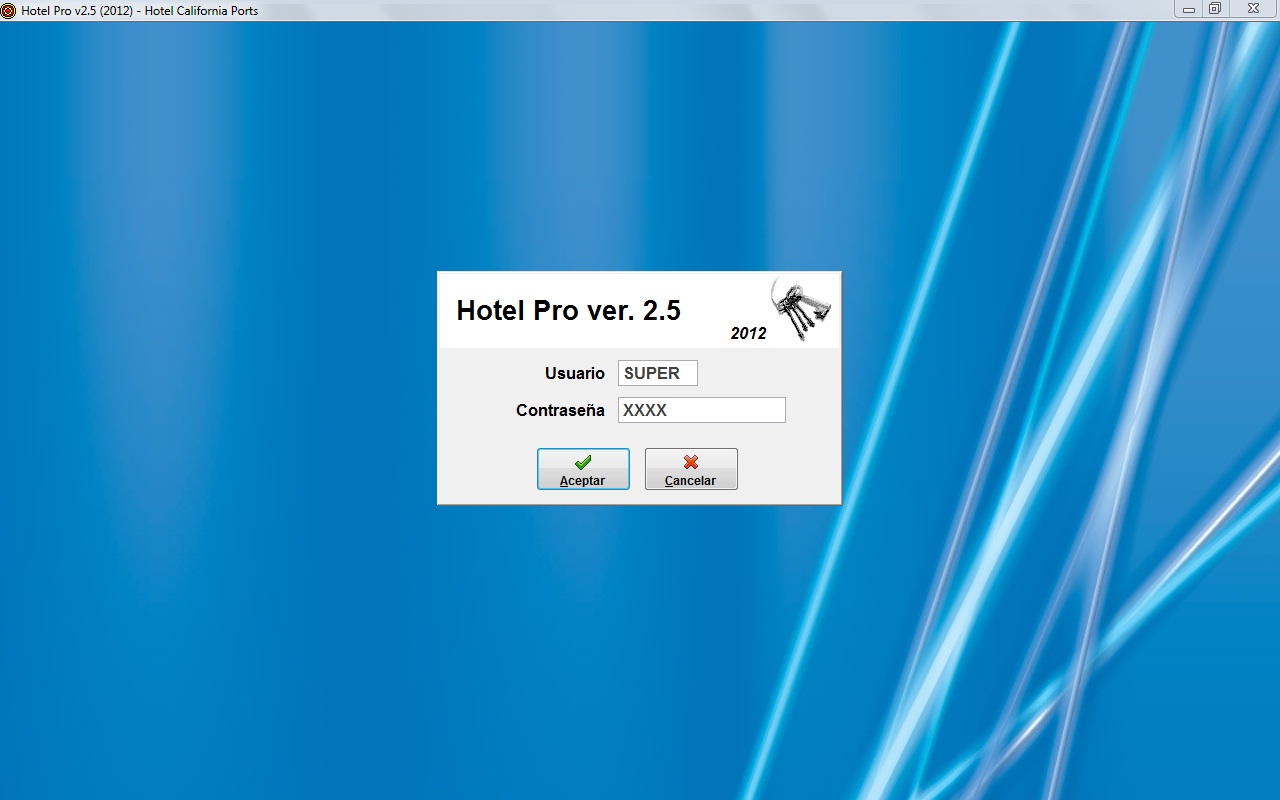Image resolution: width=1280 pixels, height=800 pixels.
Task: Click the red X icon above Cancelar
Action: [x=691, y=462]
